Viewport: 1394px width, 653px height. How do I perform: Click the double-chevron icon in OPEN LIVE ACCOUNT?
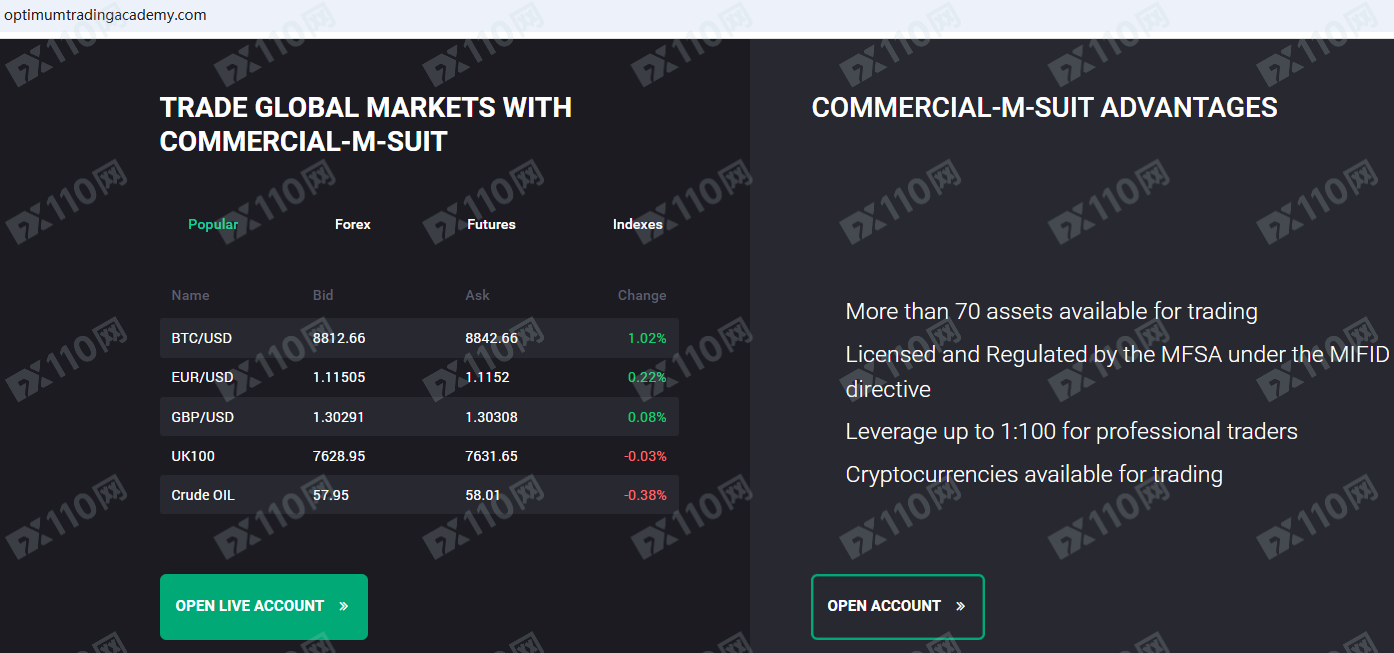344,606
